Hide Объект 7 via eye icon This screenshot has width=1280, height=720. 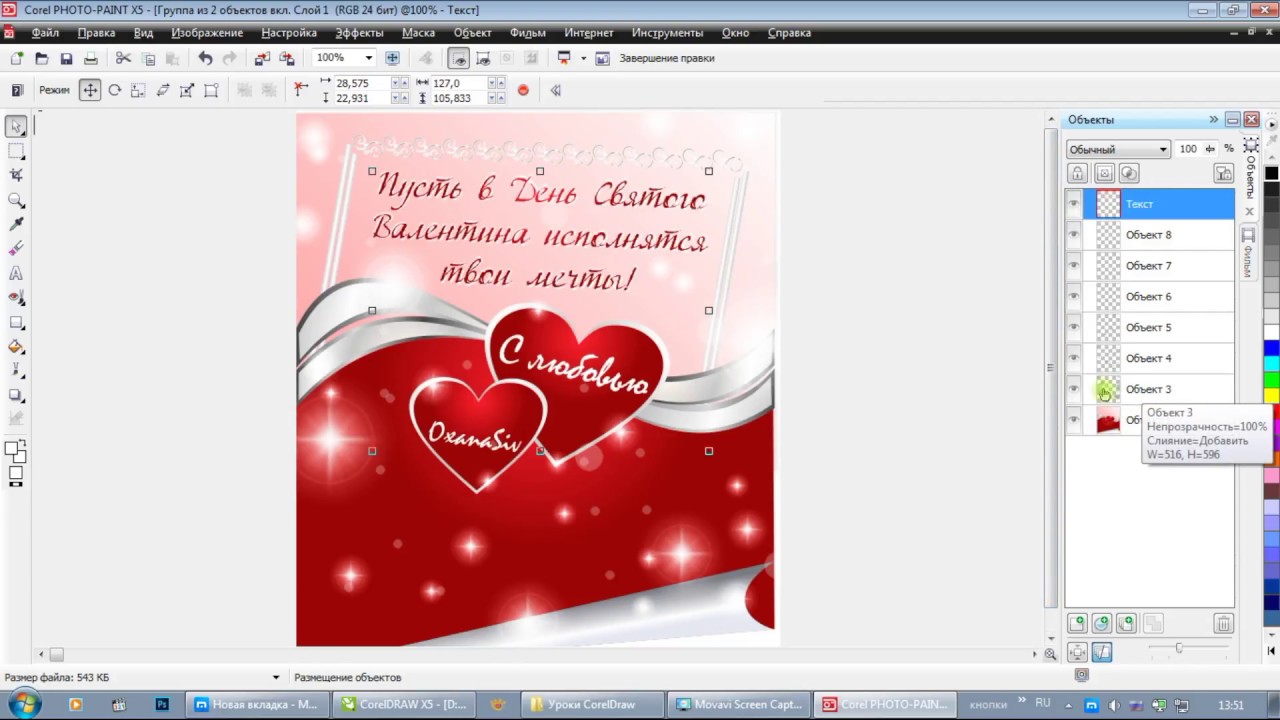(1074, 266)
